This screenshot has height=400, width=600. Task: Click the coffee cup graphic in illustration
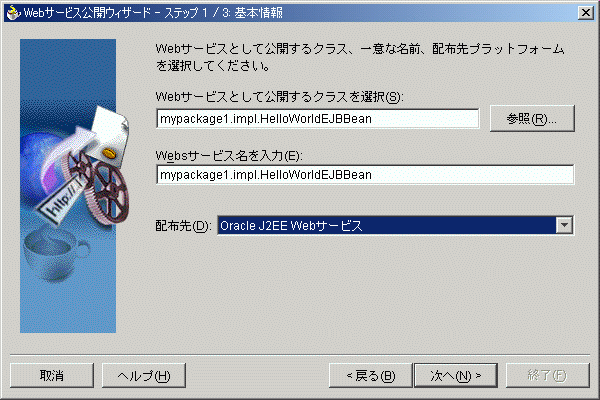pyautogui.click(x=54, y=255)
